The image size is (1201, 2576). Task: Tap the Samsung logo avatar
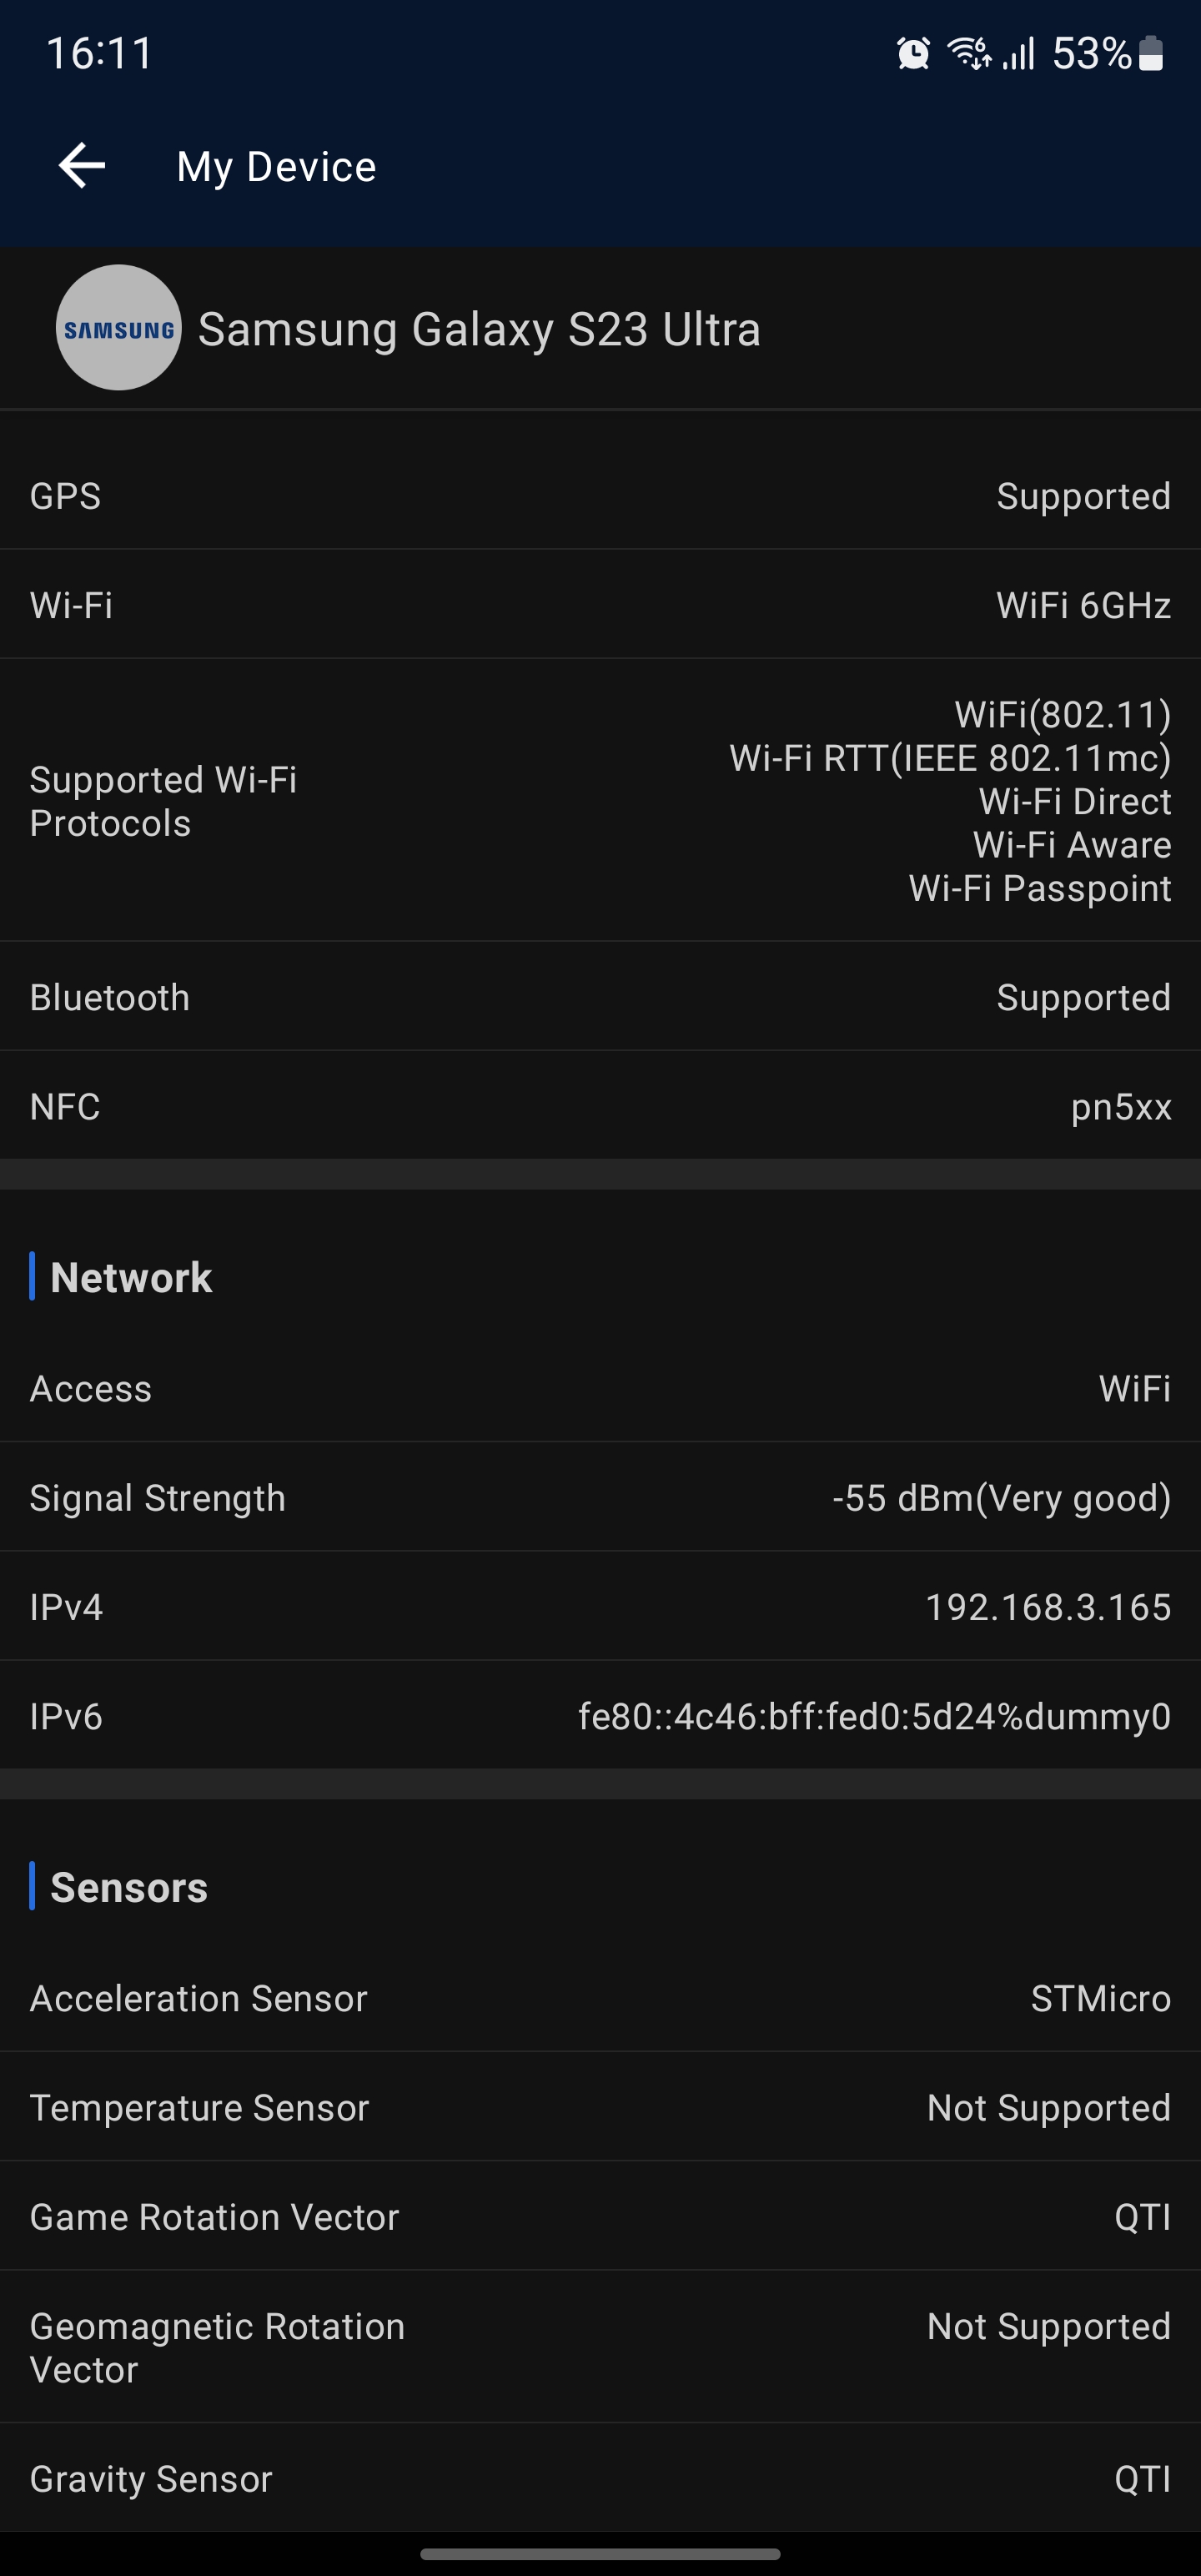[118, 328]
